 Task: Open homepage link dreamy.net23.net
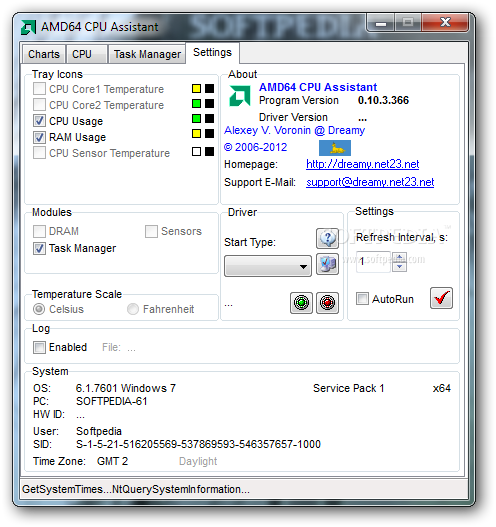(x=362, y=164)
